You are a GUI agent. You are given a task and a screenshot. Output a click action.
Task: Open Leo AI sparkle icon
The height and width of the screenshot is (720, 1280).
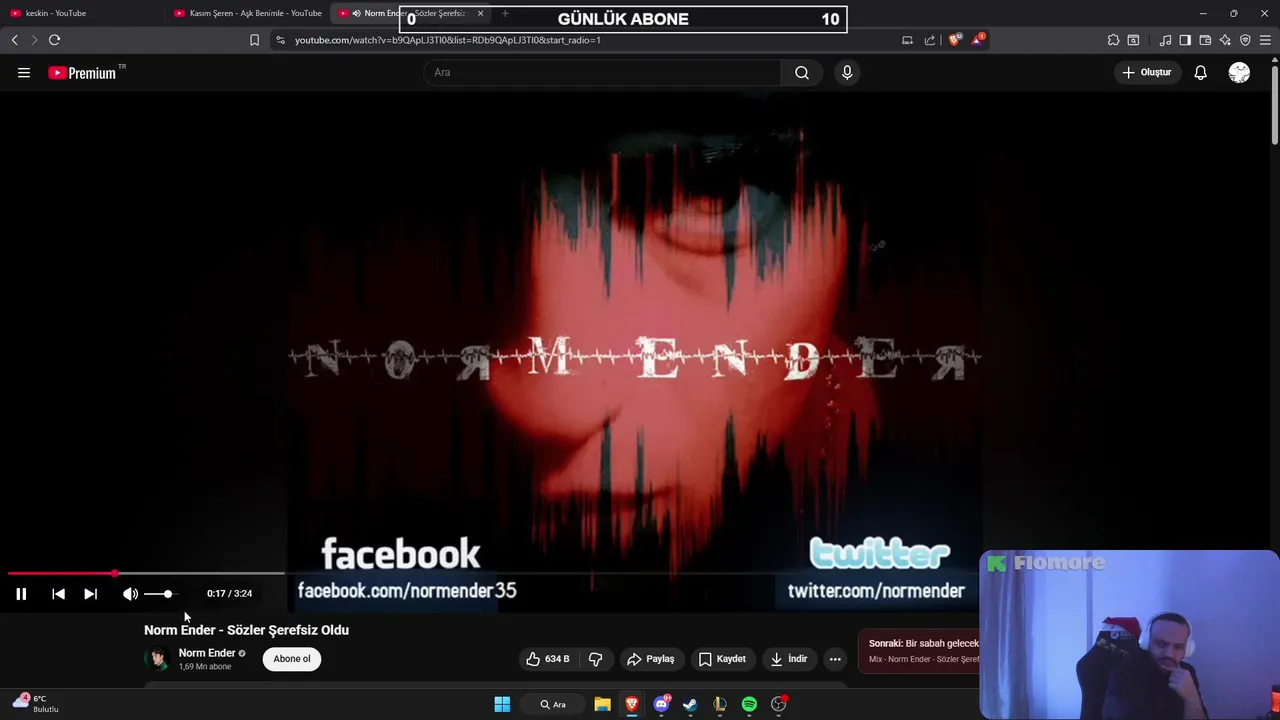point(1225,40)
